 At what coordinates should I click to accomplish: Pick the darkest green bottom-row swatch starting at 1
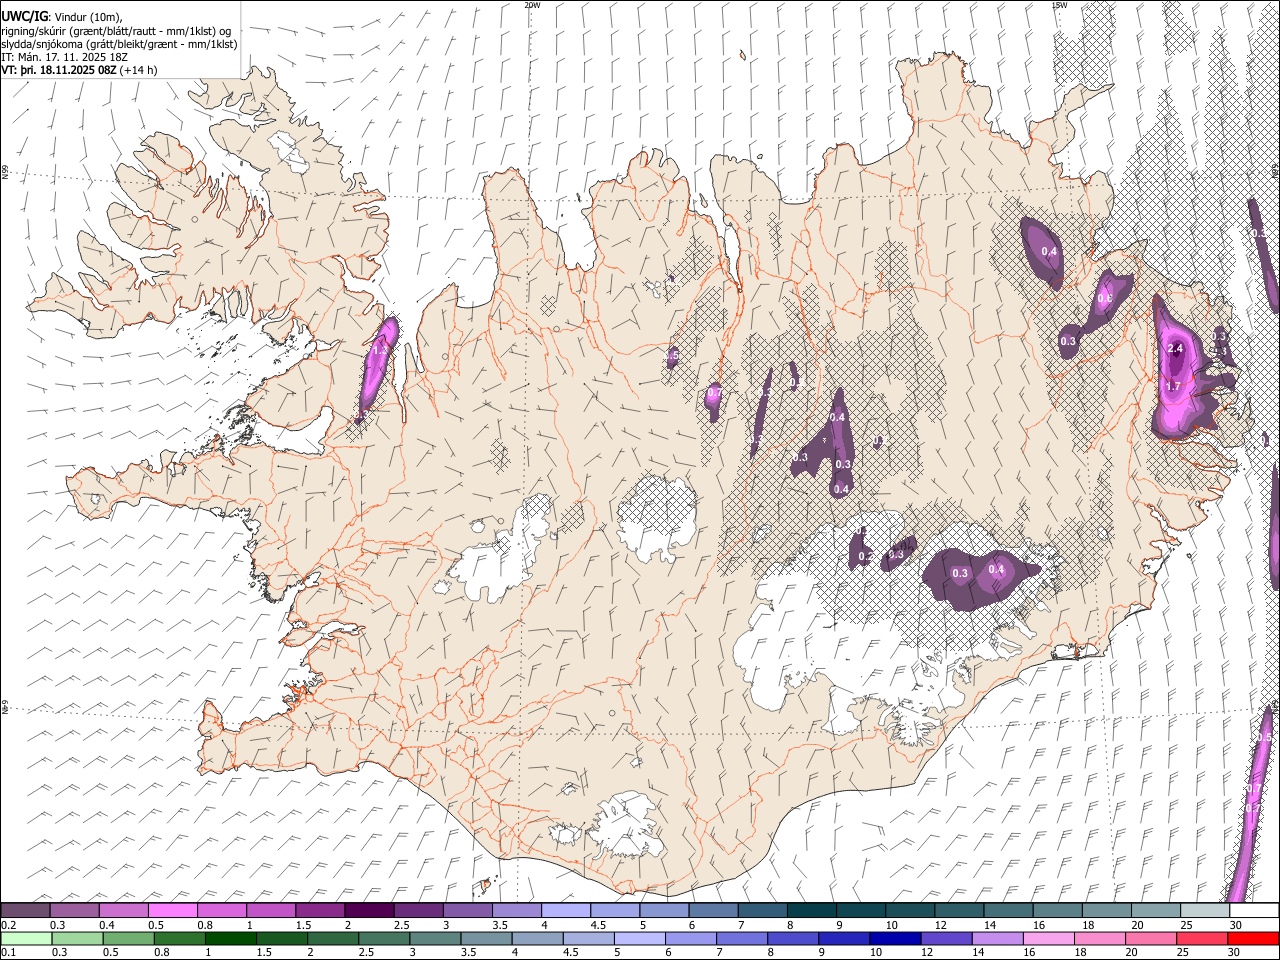coord(230,938)
